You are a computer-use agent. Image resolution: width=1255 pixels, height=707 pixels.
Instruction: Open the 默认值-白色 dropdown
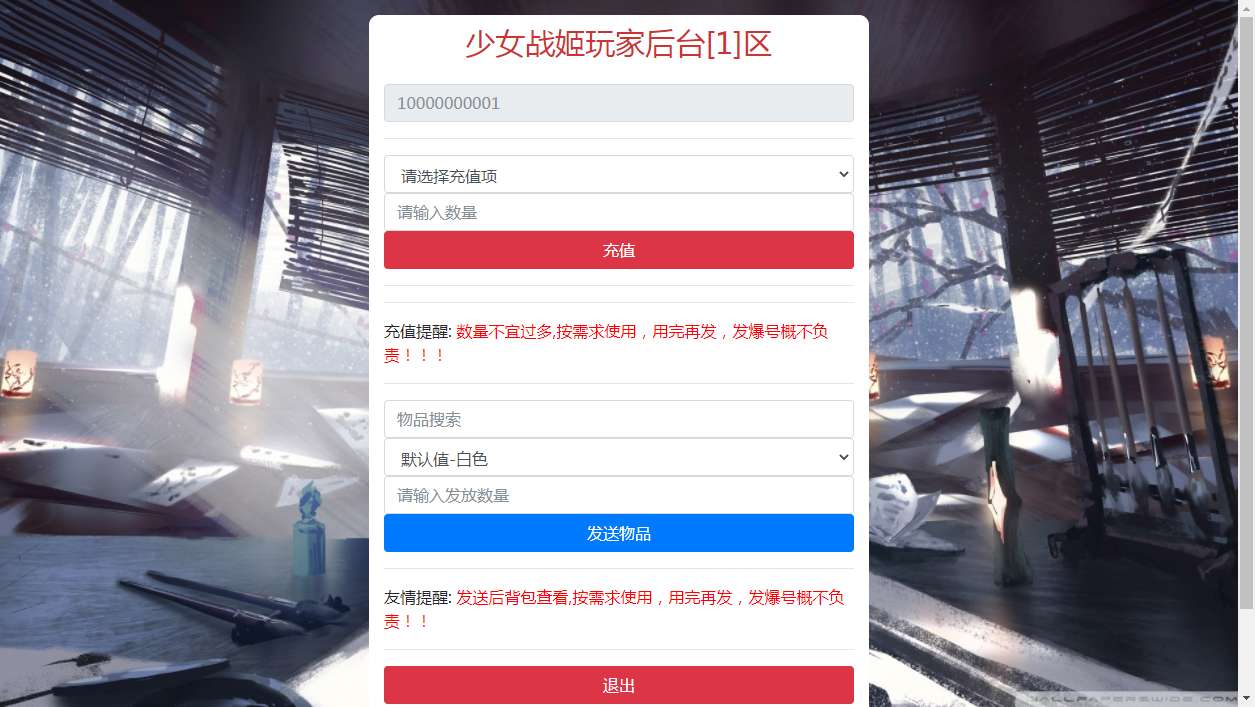[618, 457]
